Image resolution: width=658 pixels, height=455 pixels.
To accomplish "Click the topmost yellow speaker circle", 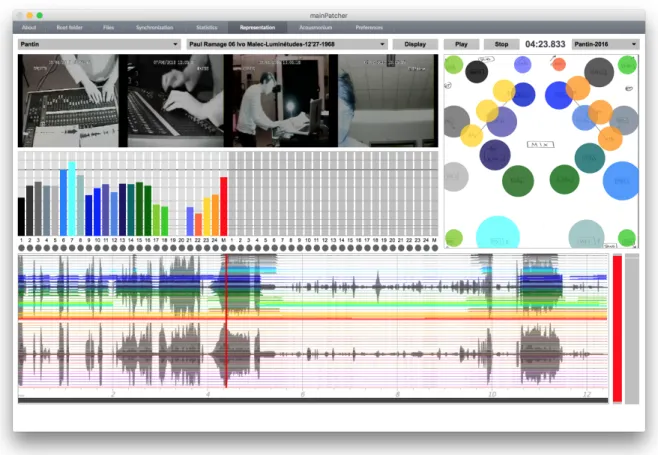I will (x=504, y=91).
